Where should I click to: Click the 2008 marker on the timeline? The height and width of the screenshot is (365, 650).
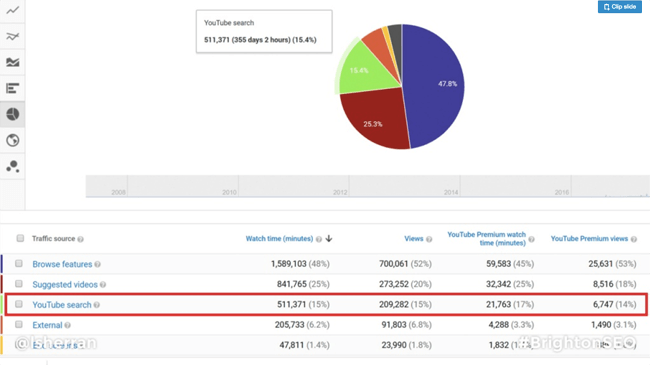coord(118,192)
